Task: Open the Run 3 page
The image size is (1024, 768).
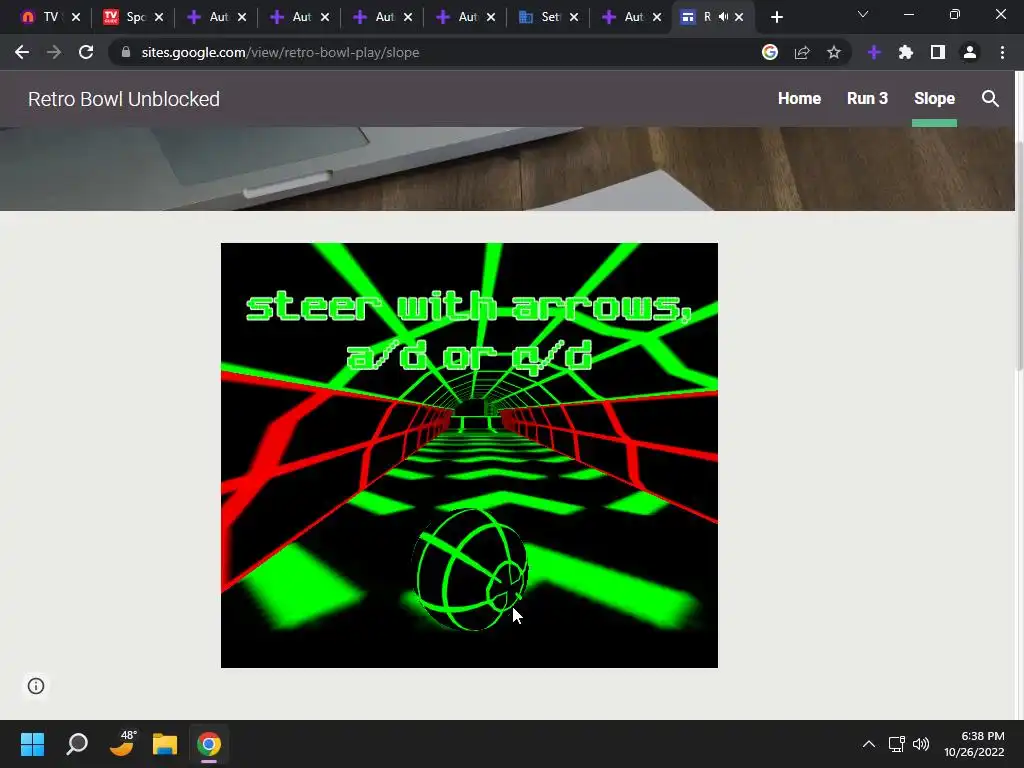Action: [867, 99]
